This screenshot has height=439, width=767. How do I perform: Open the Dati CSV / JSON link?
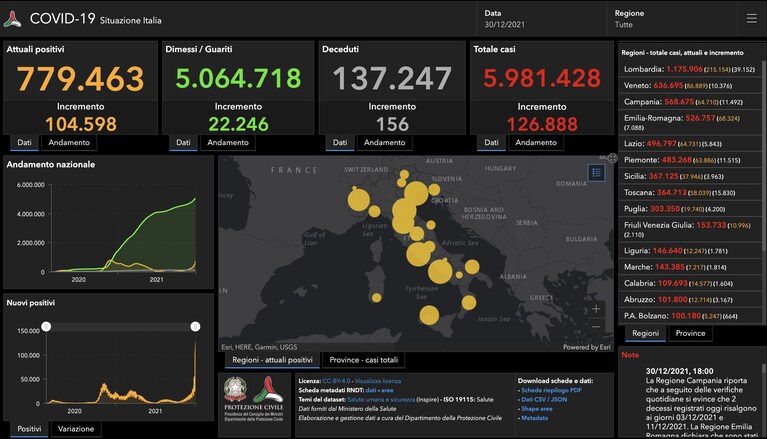[x=544, y=399]
